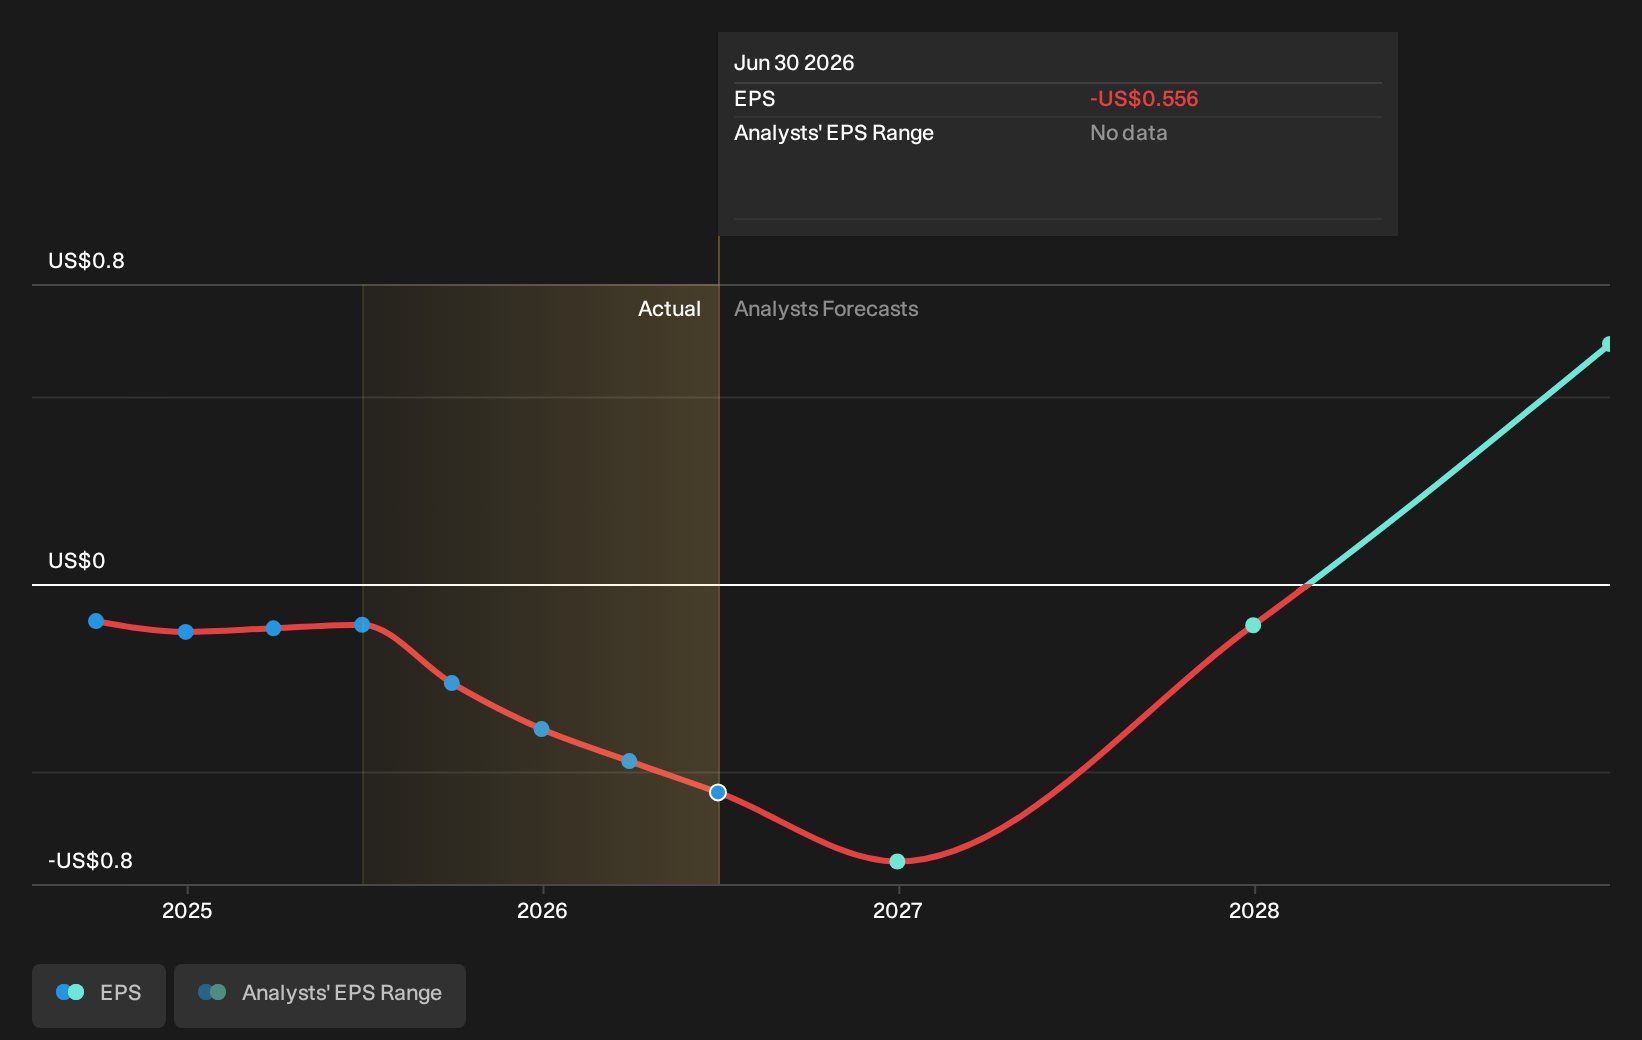Viewport: 1642px width, 1040px height.
Task: Click the "Analysts Forecasts" section label
Action: pyautogui.click(x=826, y=309)
